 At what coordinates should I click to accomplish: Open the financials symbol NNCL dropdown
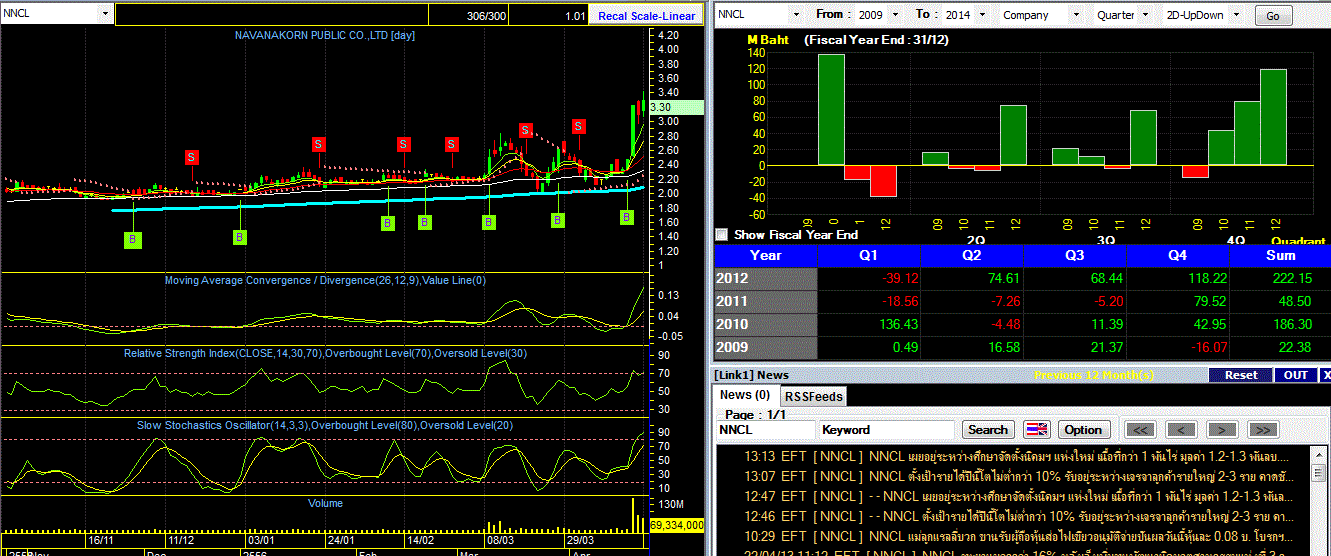(796, 15)
